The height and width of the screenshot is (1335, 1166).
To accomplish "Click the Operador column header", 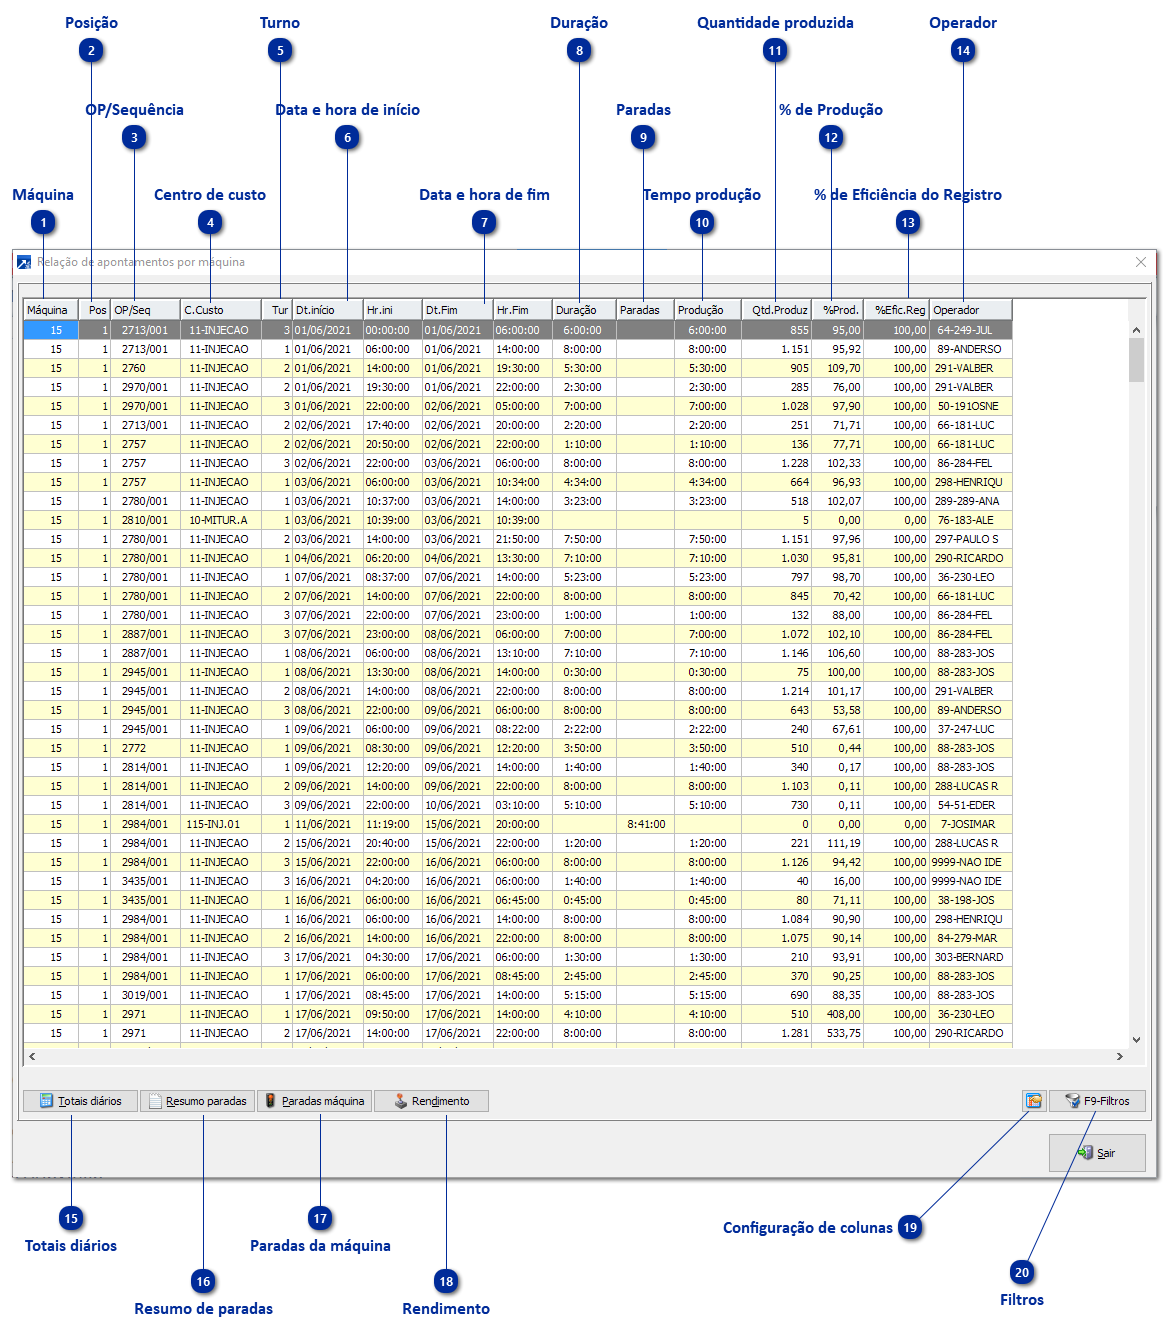I will coord(971,310).
